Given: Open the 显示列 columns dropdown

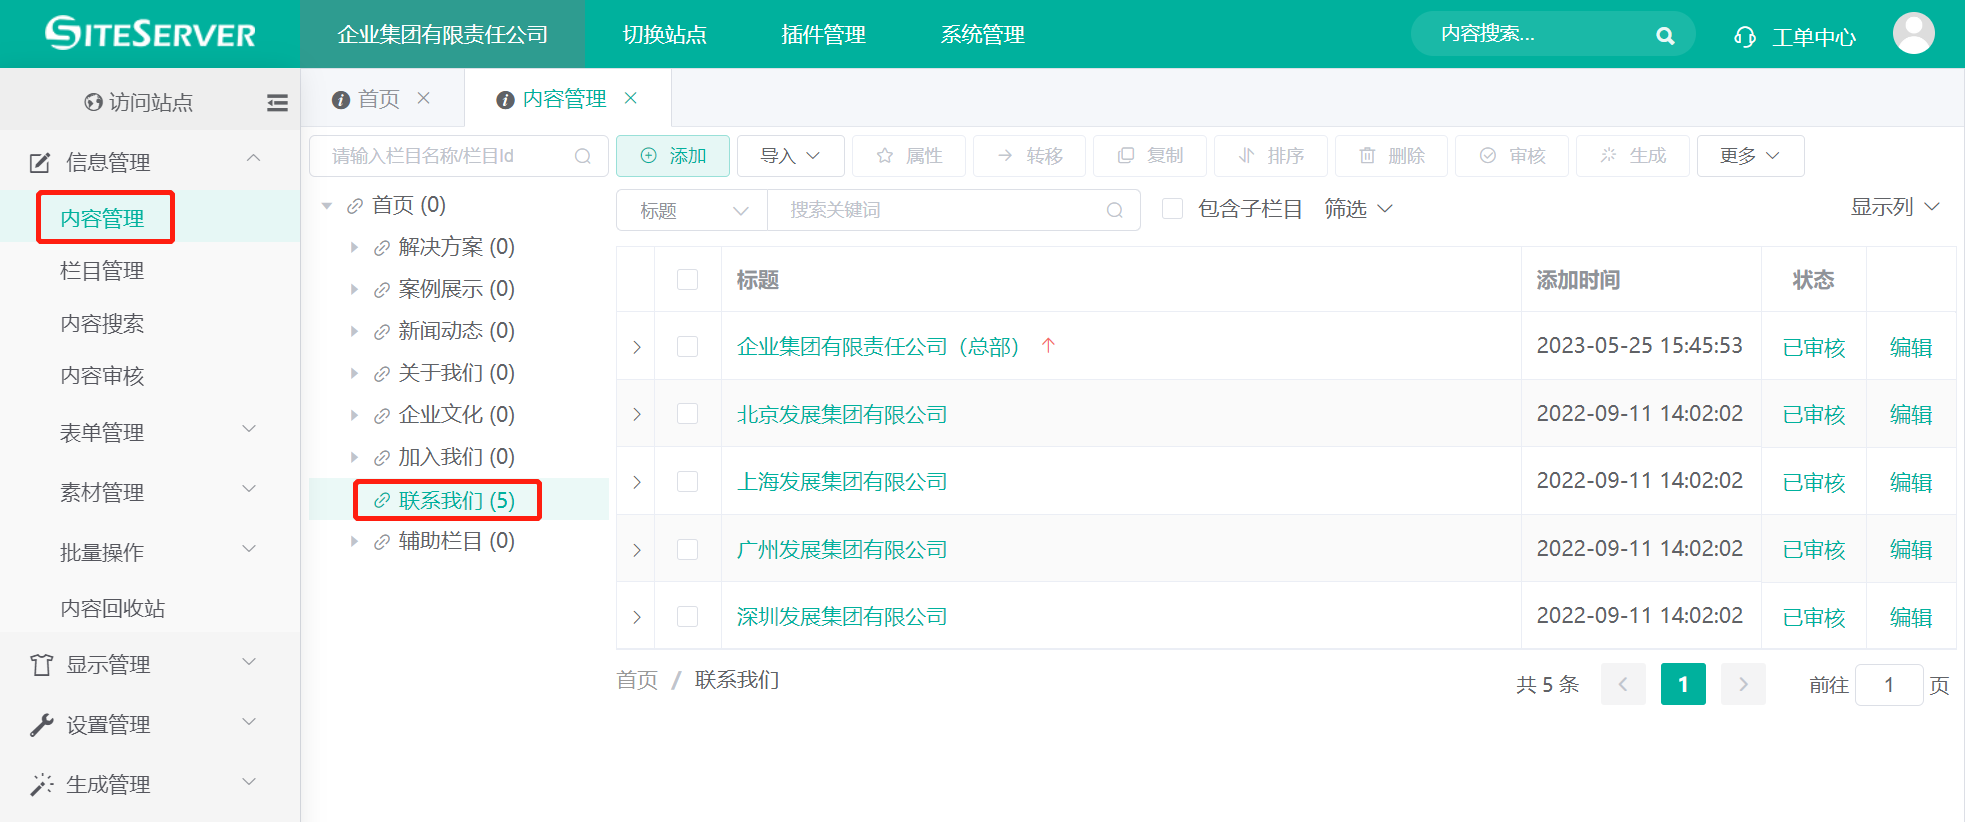Looking at the screenshot, I should [1895, 207].
